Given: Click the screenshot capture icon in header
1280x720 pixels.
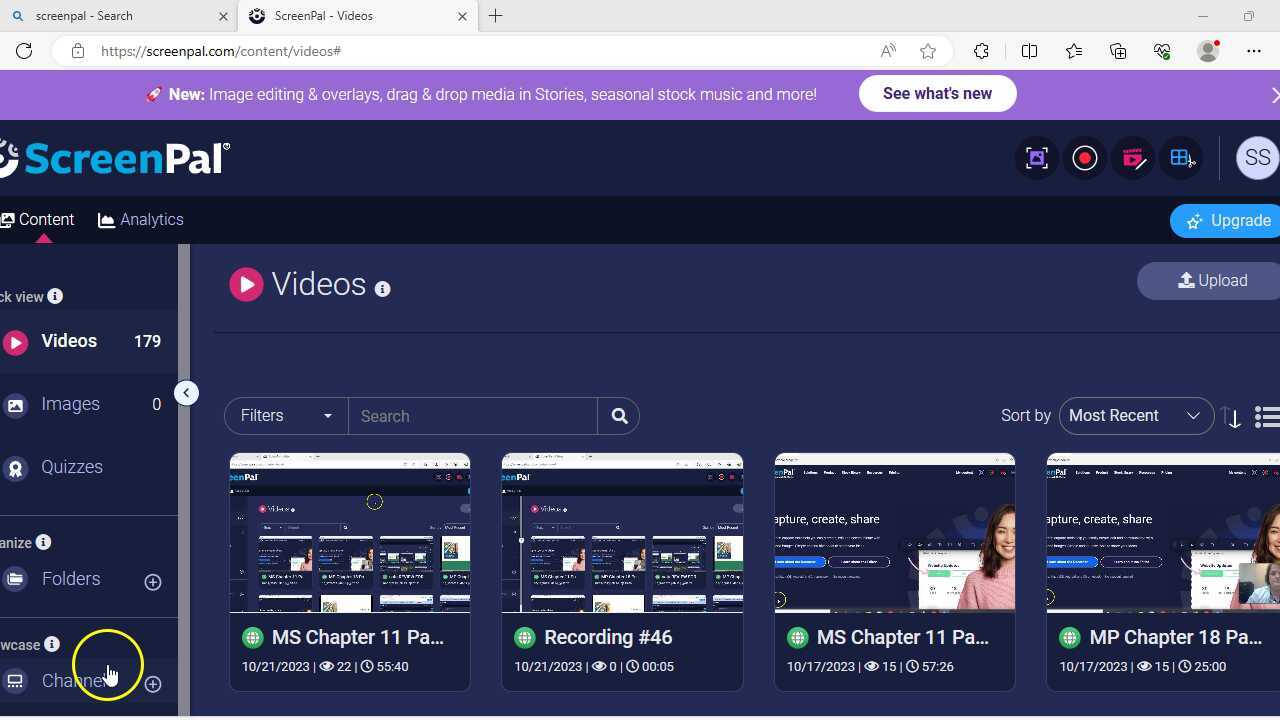Looking at the screenshot, I should tap(1037, 158).
